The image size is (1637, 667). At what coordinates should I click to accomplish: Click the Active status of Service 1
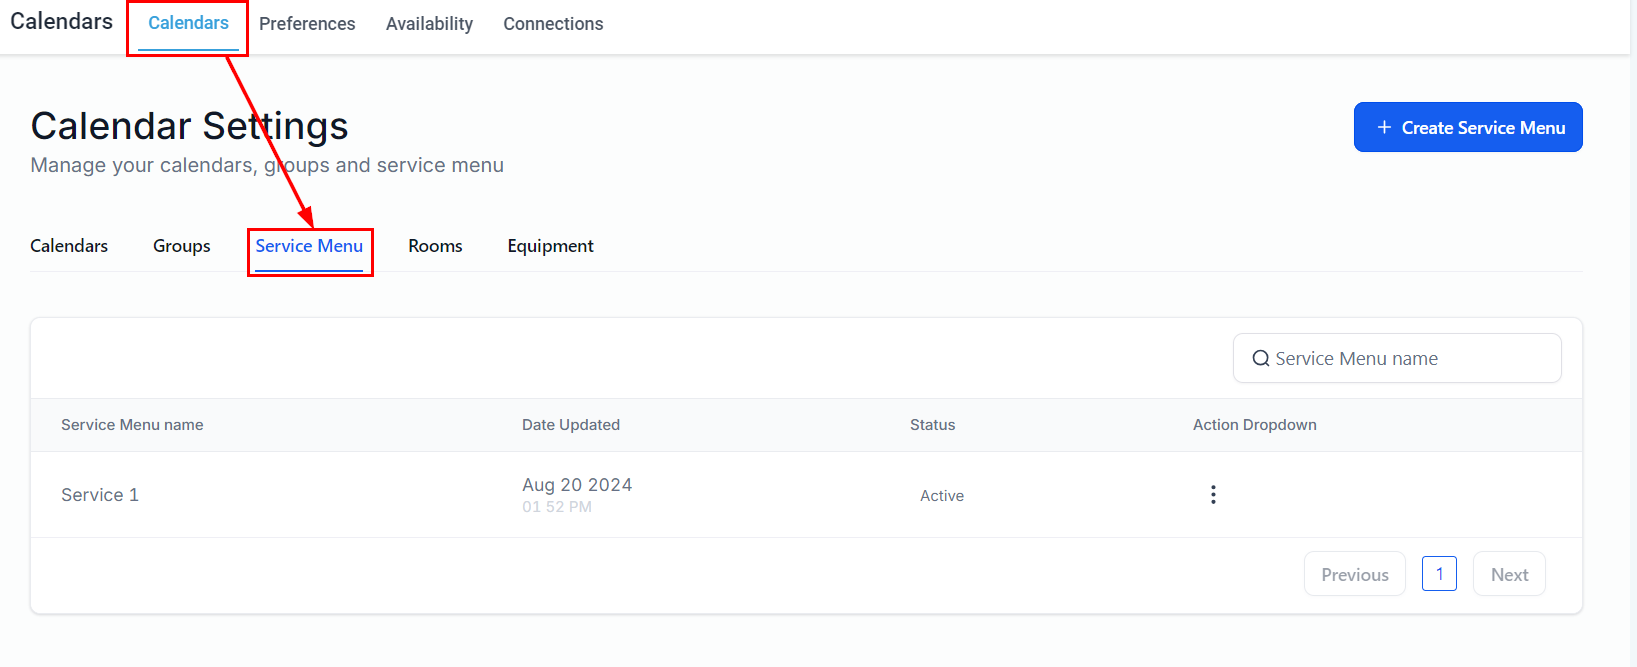[x=942, y=496]
